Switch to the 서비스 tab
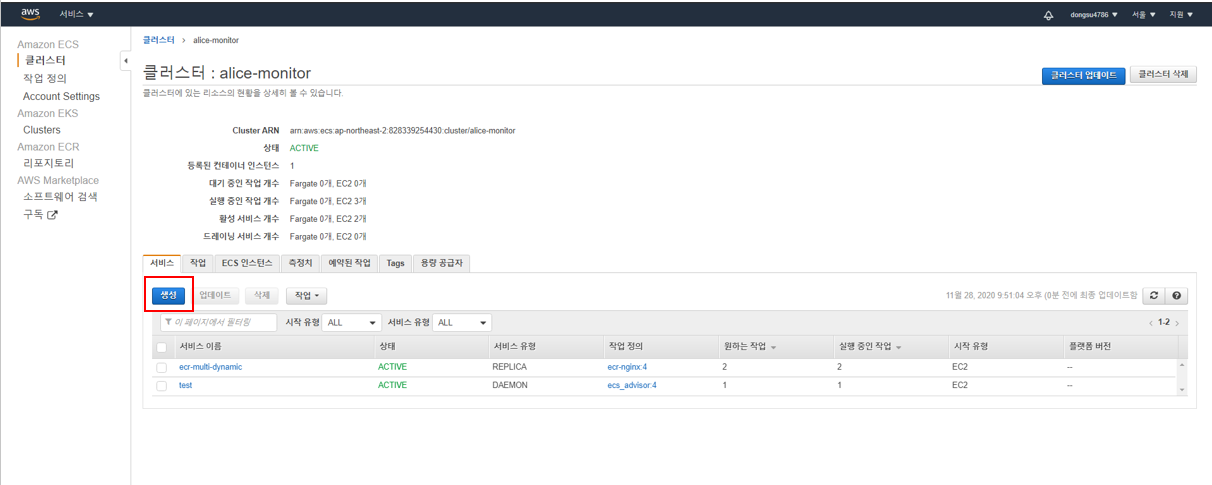 pos(161,263)
